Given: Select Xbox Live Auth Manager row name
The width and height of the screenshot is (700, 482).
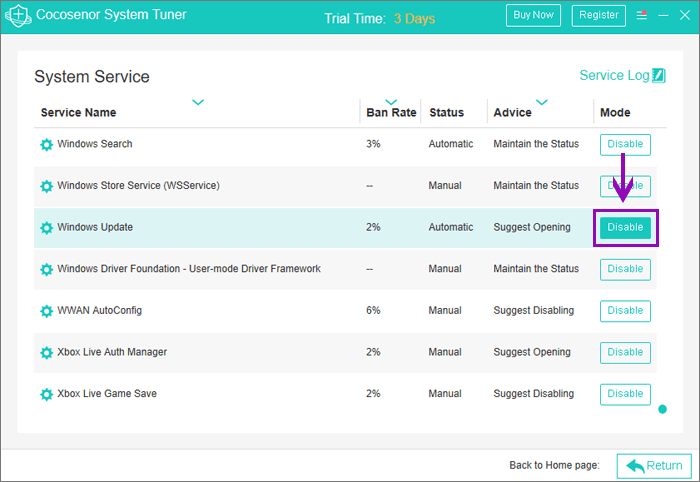Looking at the screenshot, I should (x=112, y=352).
